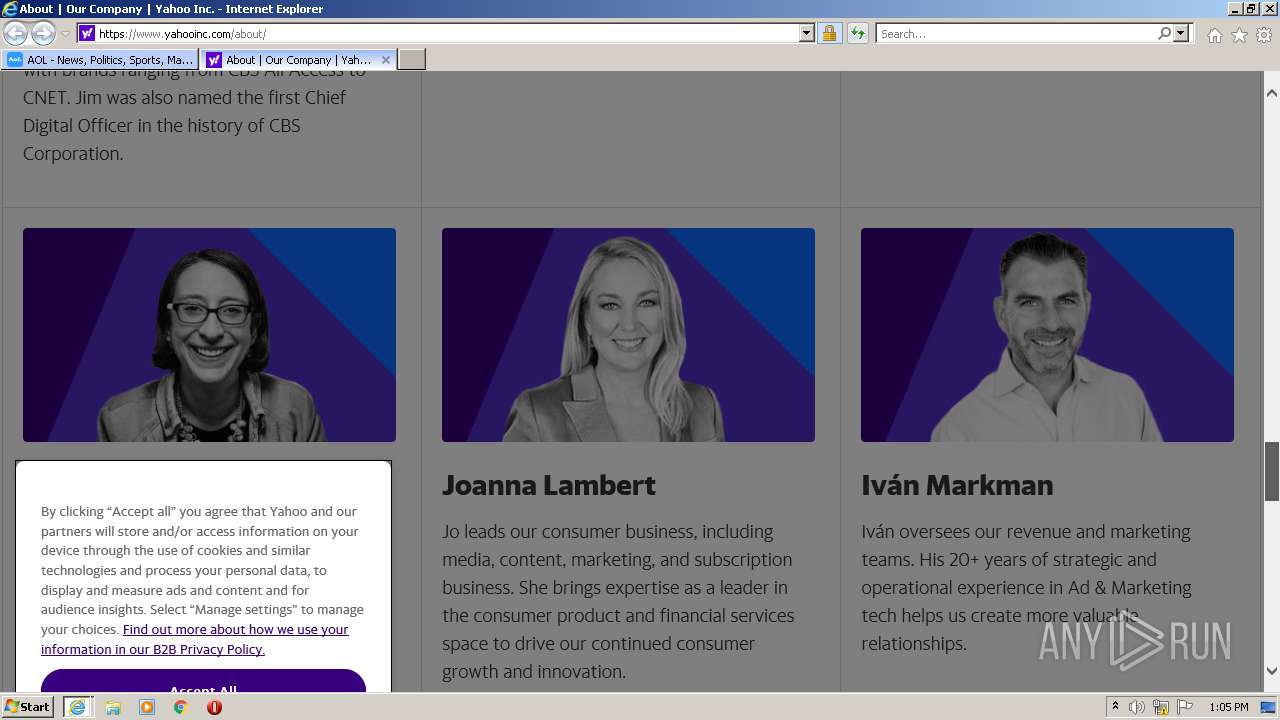1280x720 pixels.
Task: Click the Yahoo favicon in address bar
Action: pos(87,33)
